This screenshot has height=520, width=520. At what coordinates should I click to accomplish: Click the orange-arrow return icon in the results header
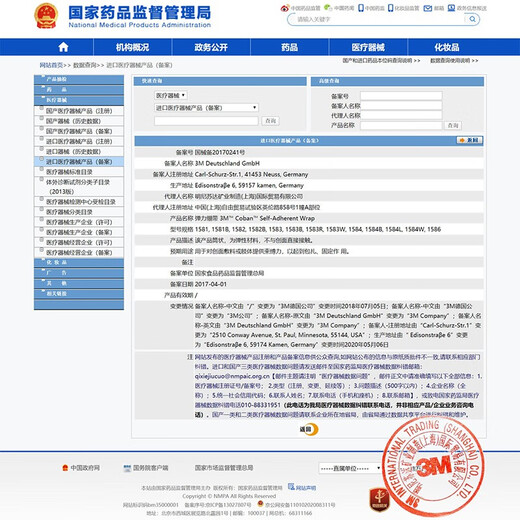click(x=469, y=140)
